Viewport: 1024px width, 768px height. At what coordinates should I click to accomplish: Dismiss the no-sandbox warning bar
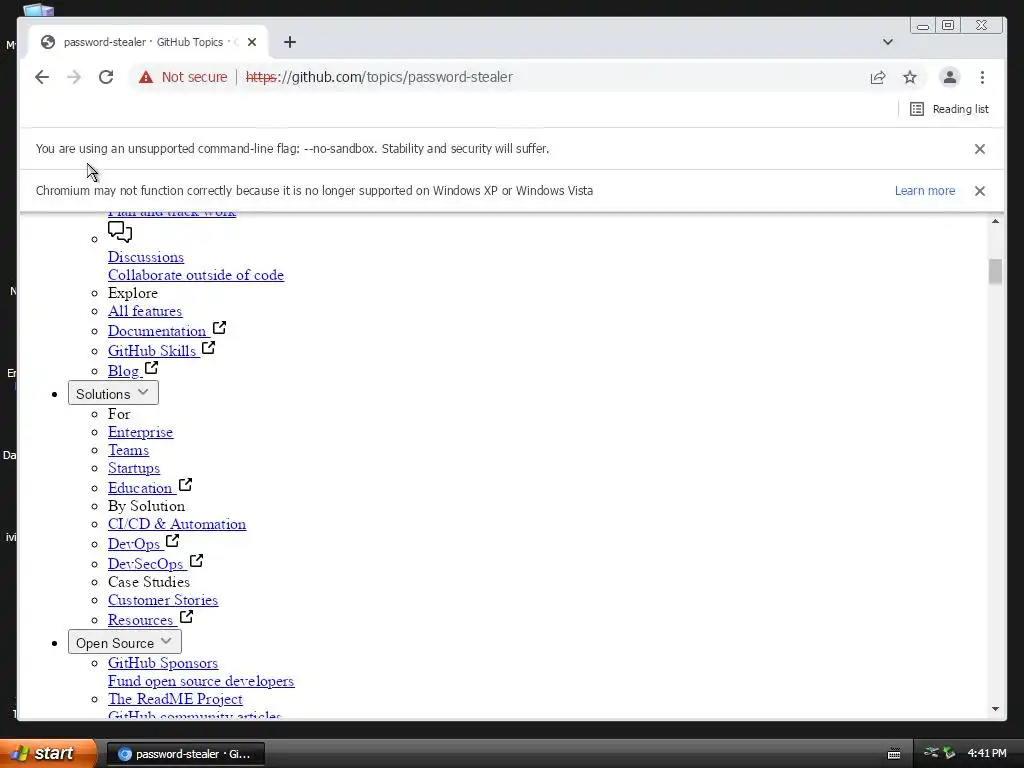(980, 149)
